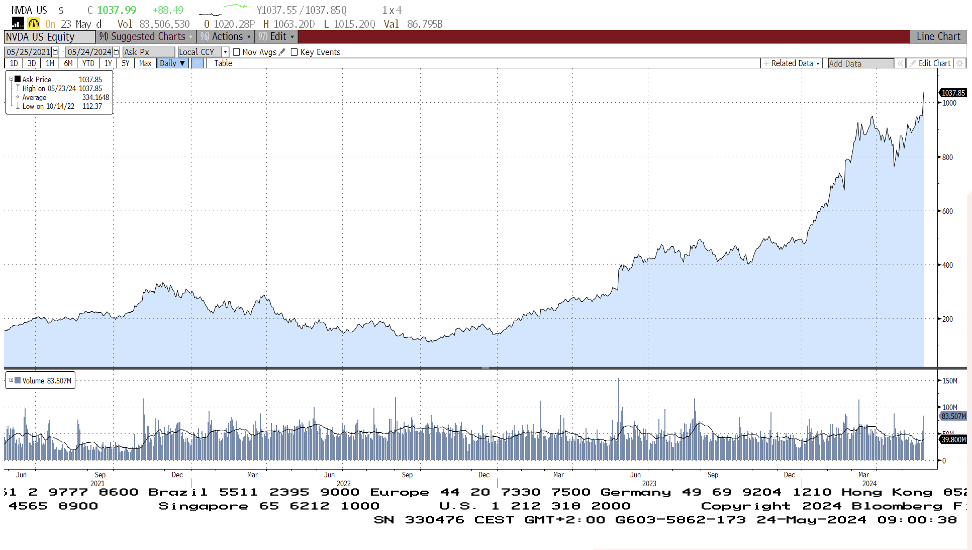
Task: Select the 1D range tab
Action: tap(14, 63)
